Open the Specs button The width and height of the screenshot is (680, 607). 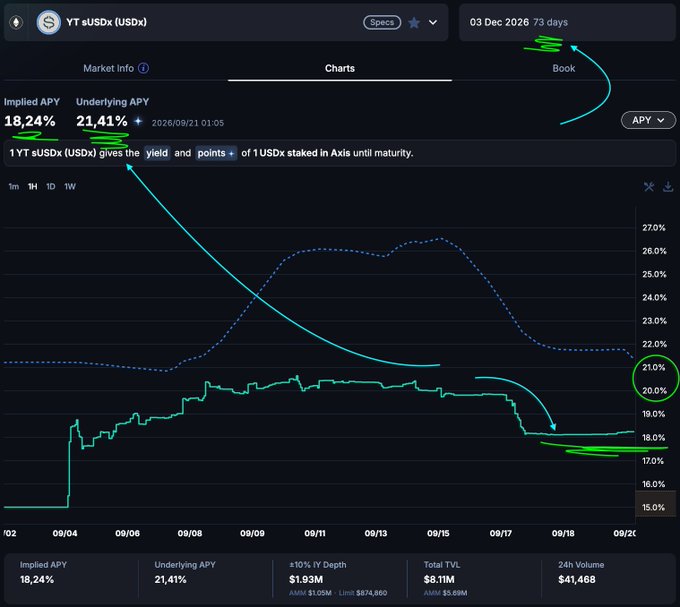[382, 22]
